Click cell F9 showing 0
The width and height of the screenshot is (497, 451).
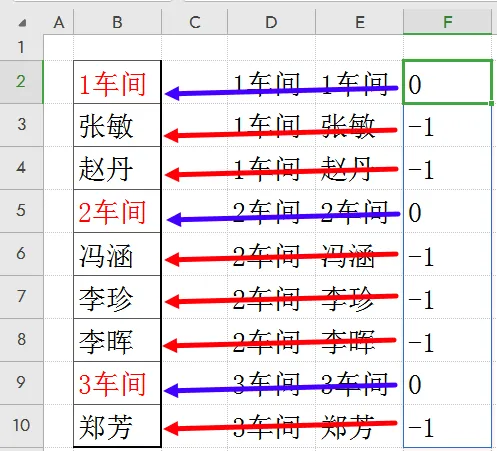448,383
